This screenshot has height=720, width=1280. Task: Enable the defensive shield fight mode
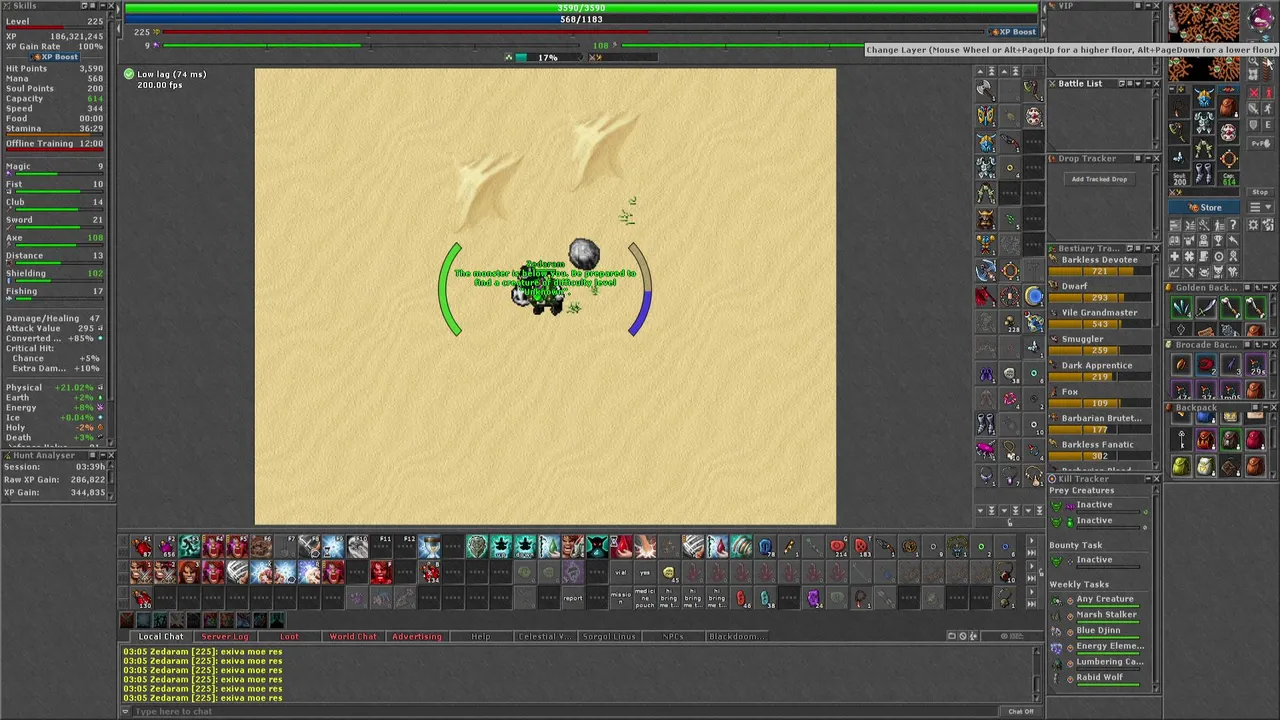pos(1253,124)
